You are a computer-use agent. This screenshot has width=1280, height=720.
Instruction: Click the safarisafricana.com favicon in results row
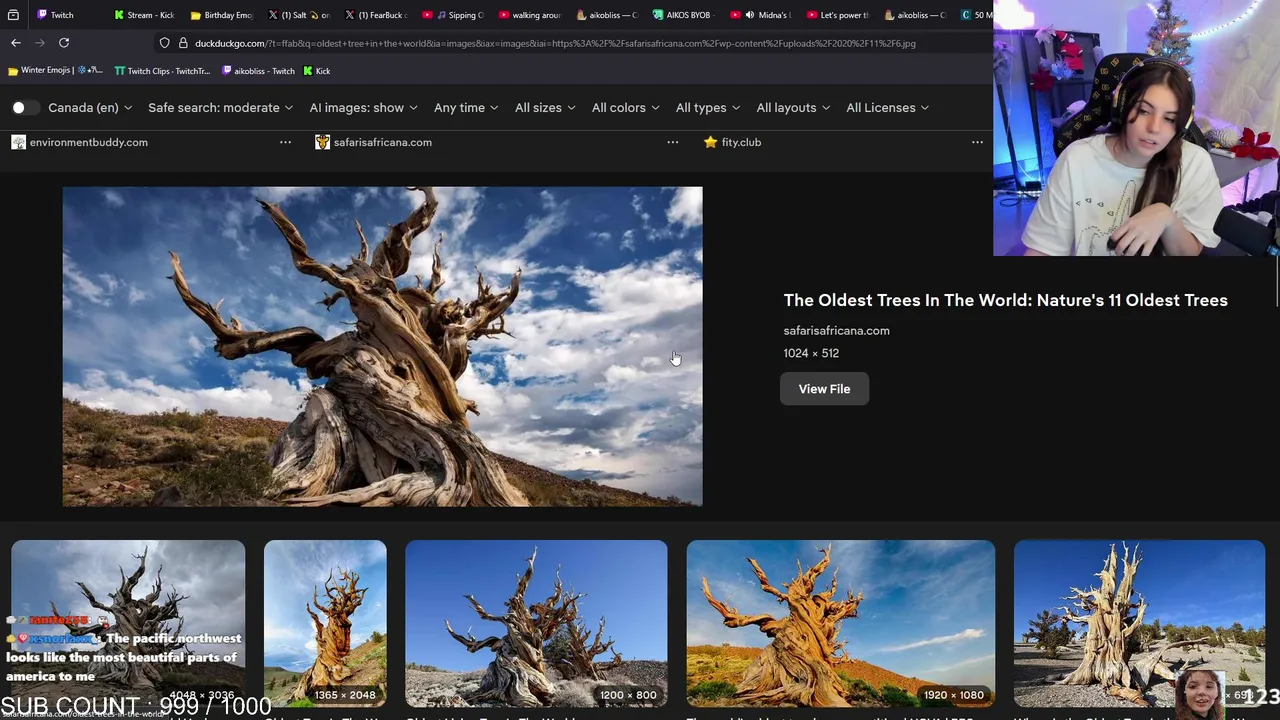[x=322, y=142]
